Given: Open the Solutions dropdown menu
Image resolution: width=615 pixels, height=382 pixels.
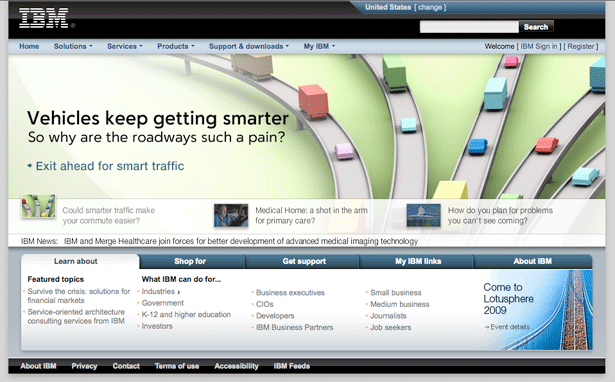Looking at the screenshot, I should 73,46.
